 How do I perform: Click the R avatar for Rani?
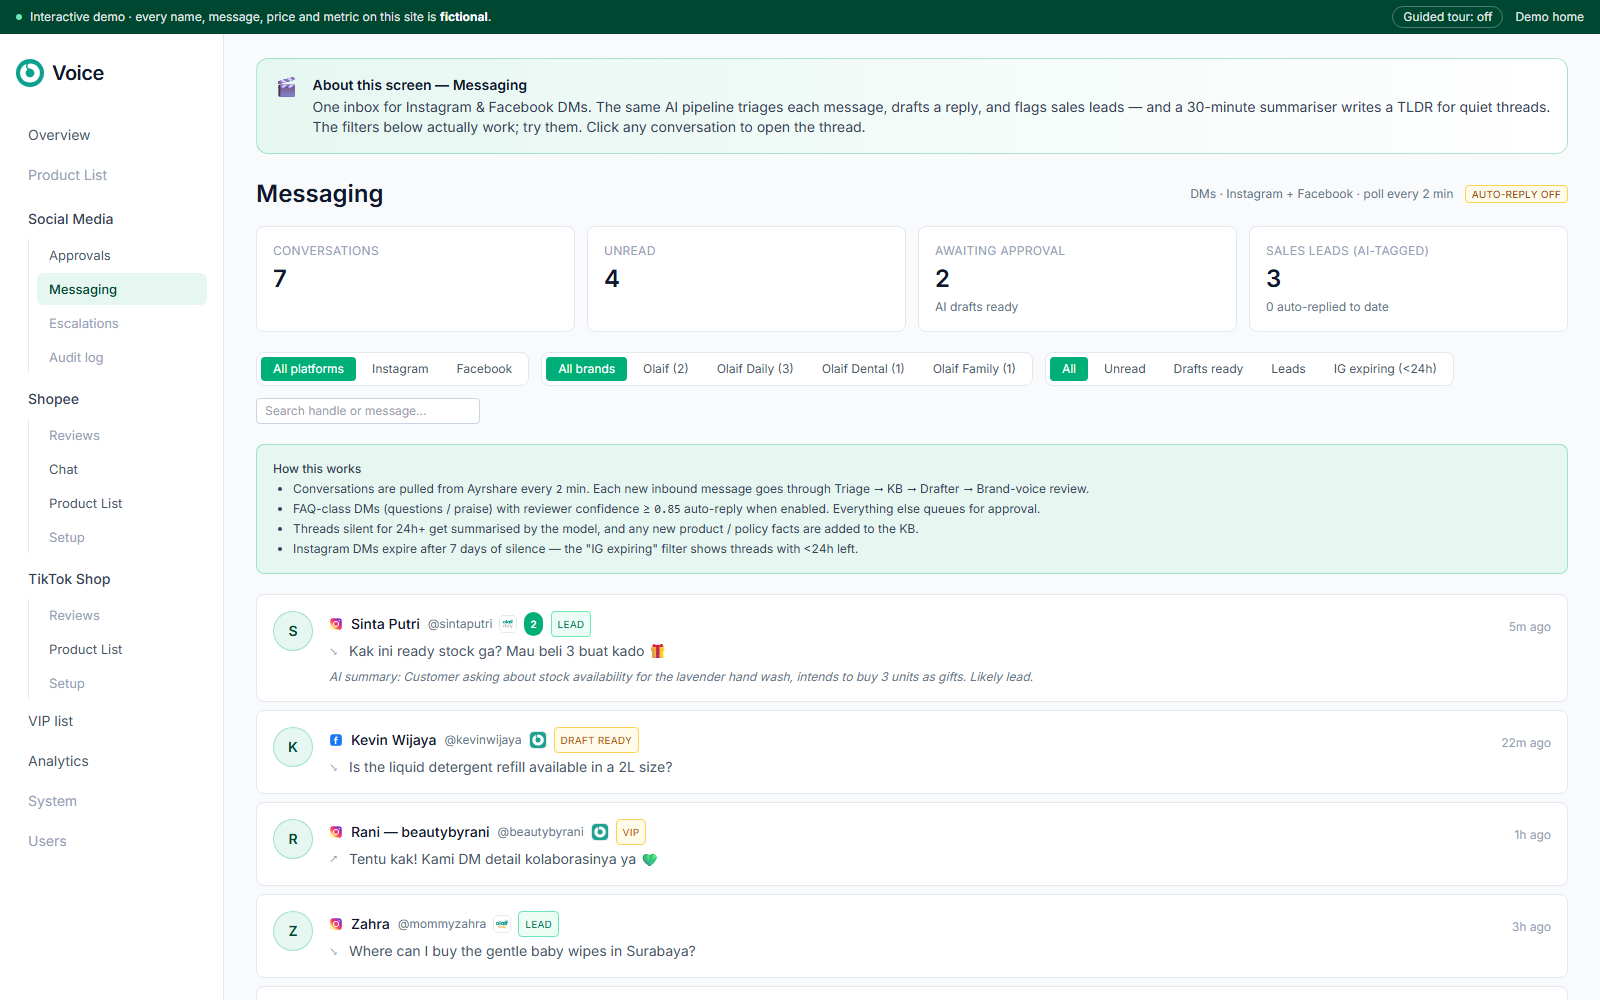pos(293,839)
